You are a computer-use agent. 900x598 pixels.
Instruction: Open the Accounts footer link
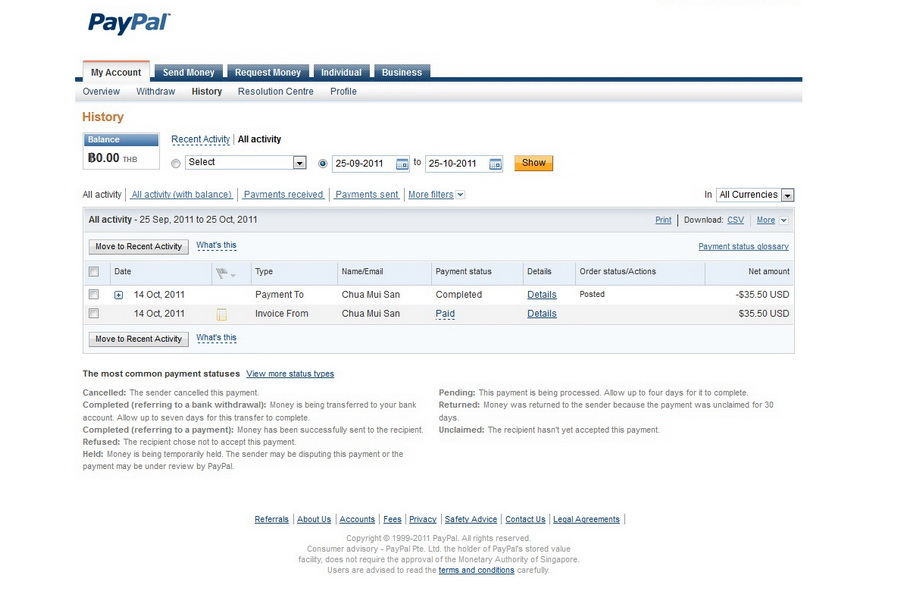[x=357, y=519]
